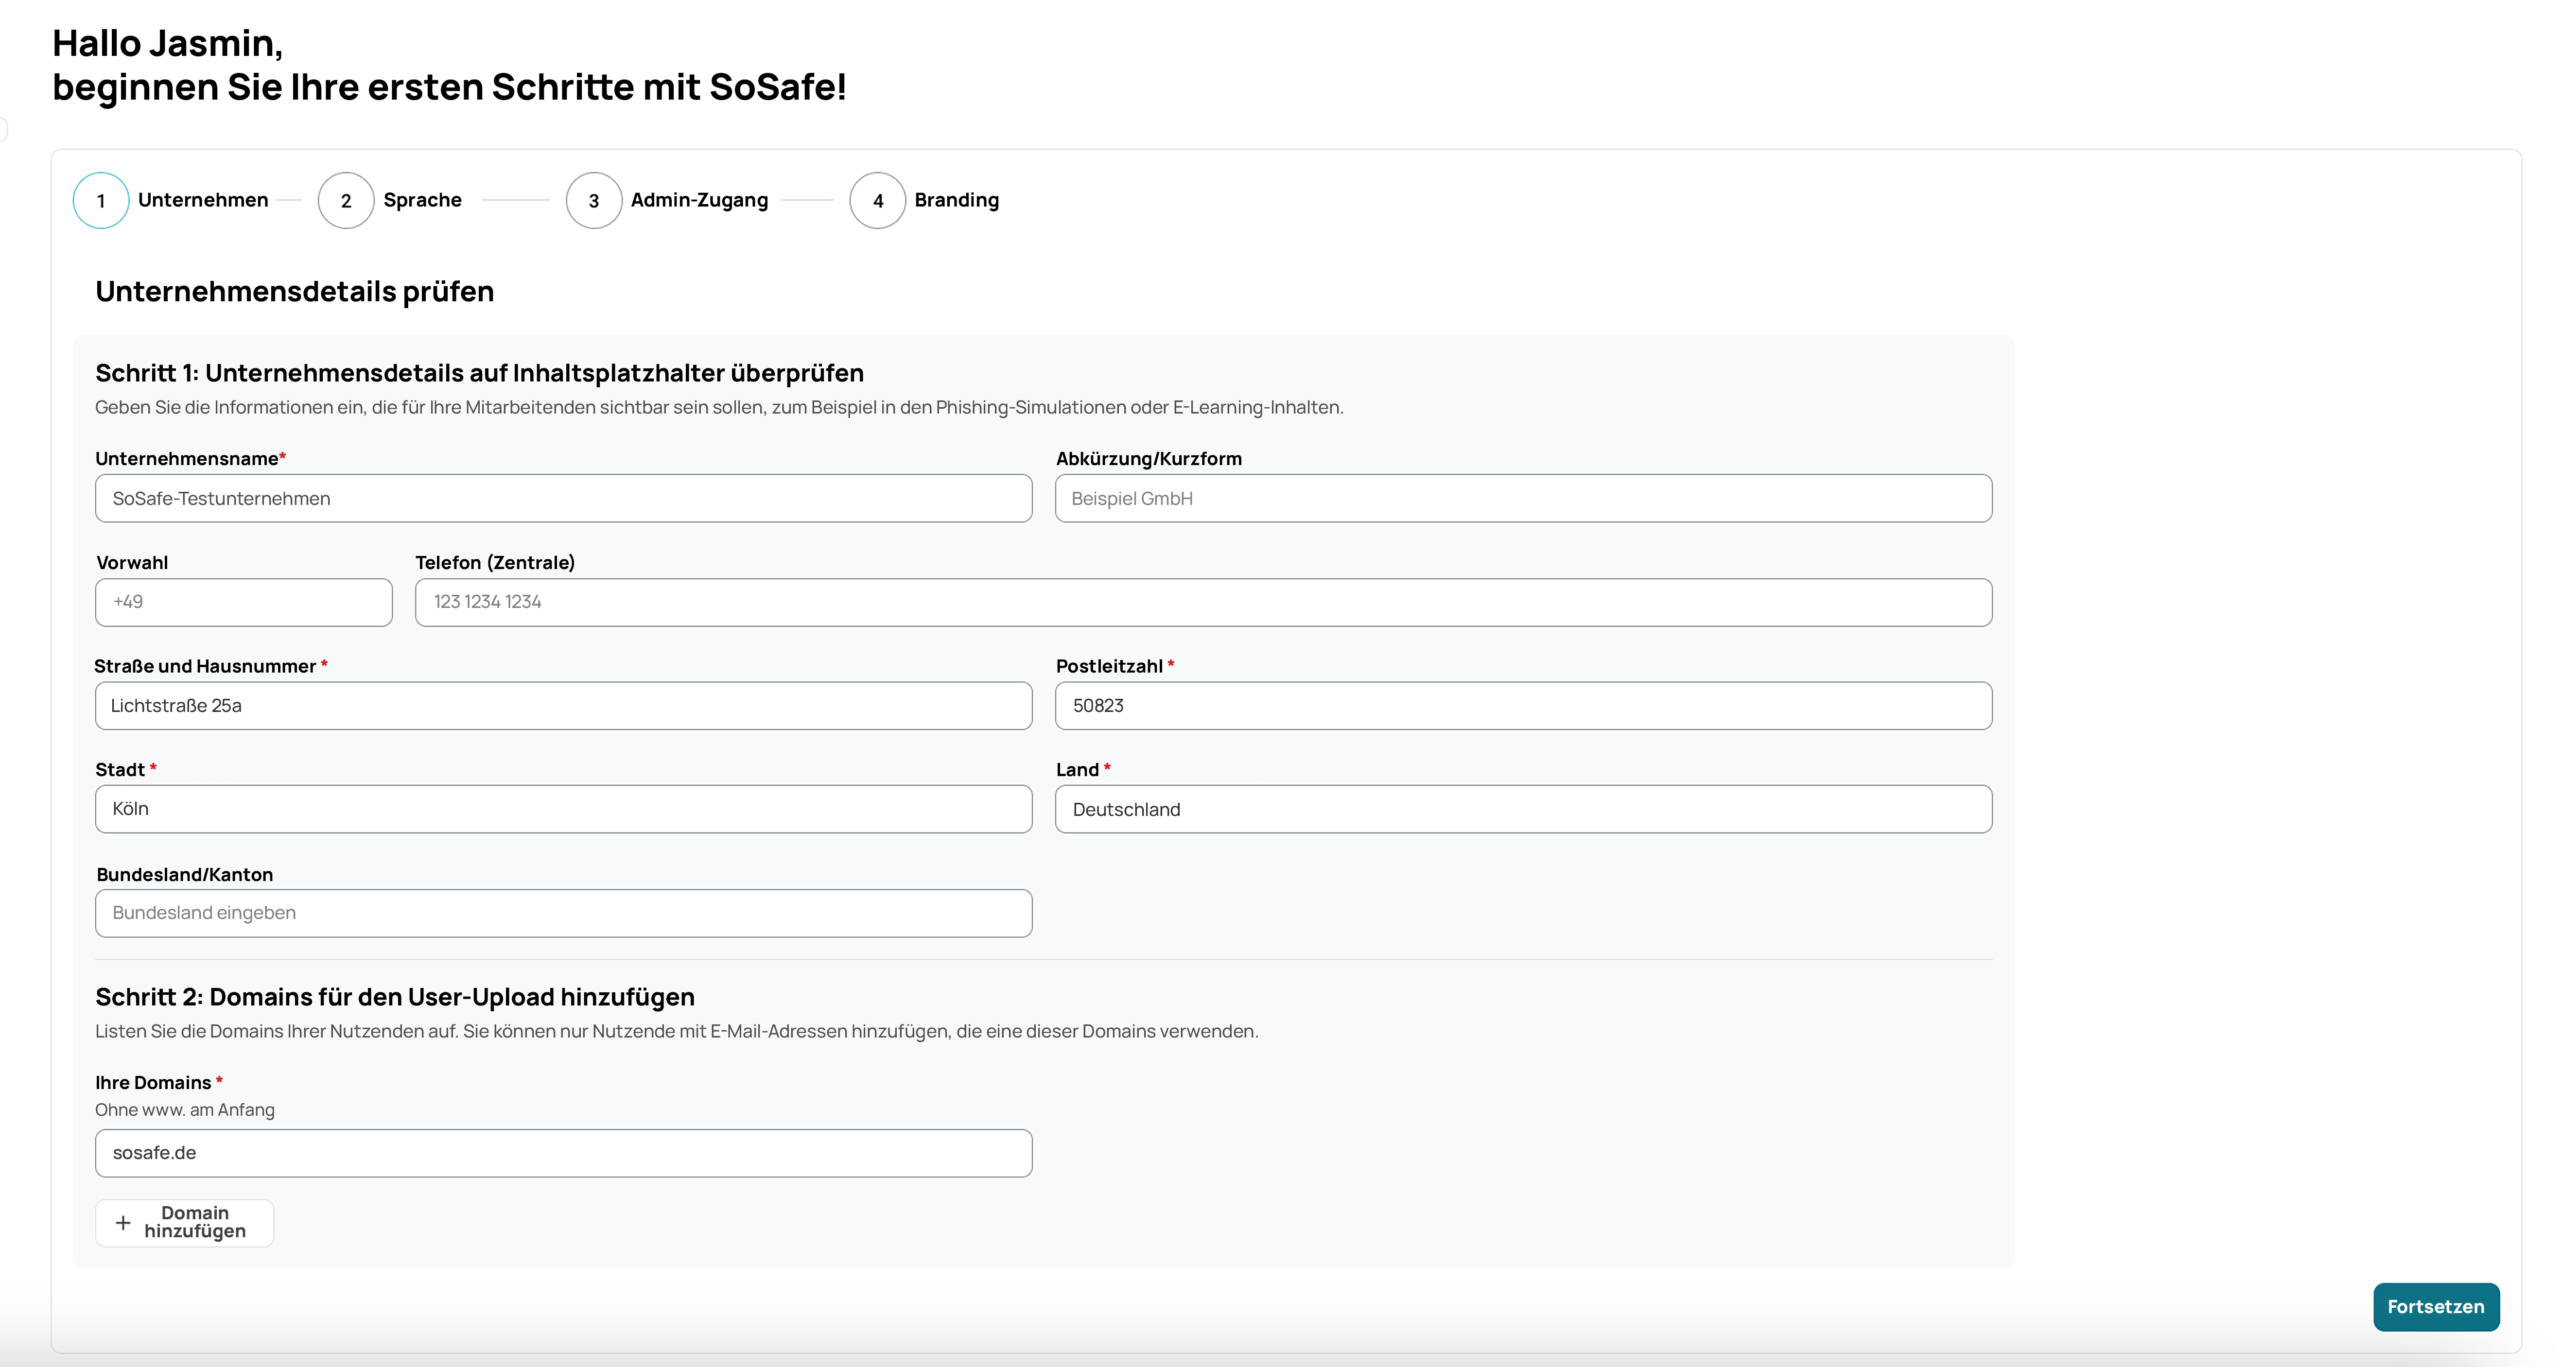
Task: Click the Vorwahl label
Action: click(x=132, y=563)
